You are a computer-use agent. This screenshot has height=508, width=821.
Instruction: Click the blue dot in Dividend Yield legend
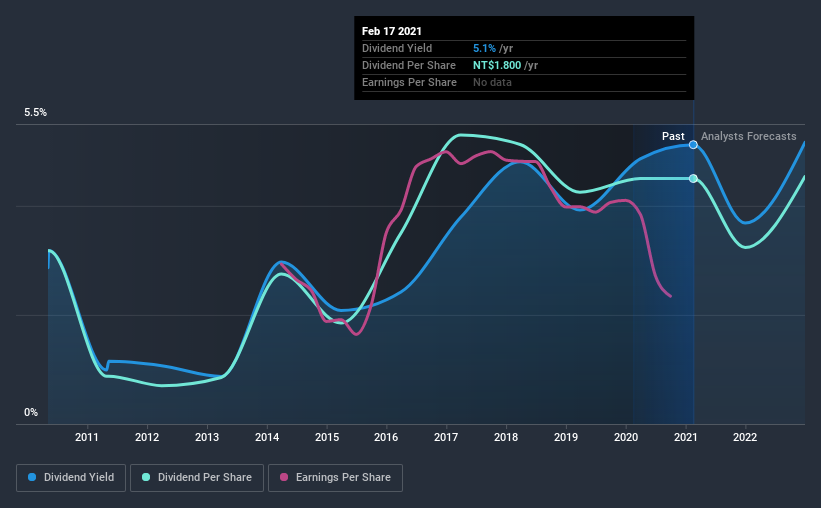click(x=32, y=477)
